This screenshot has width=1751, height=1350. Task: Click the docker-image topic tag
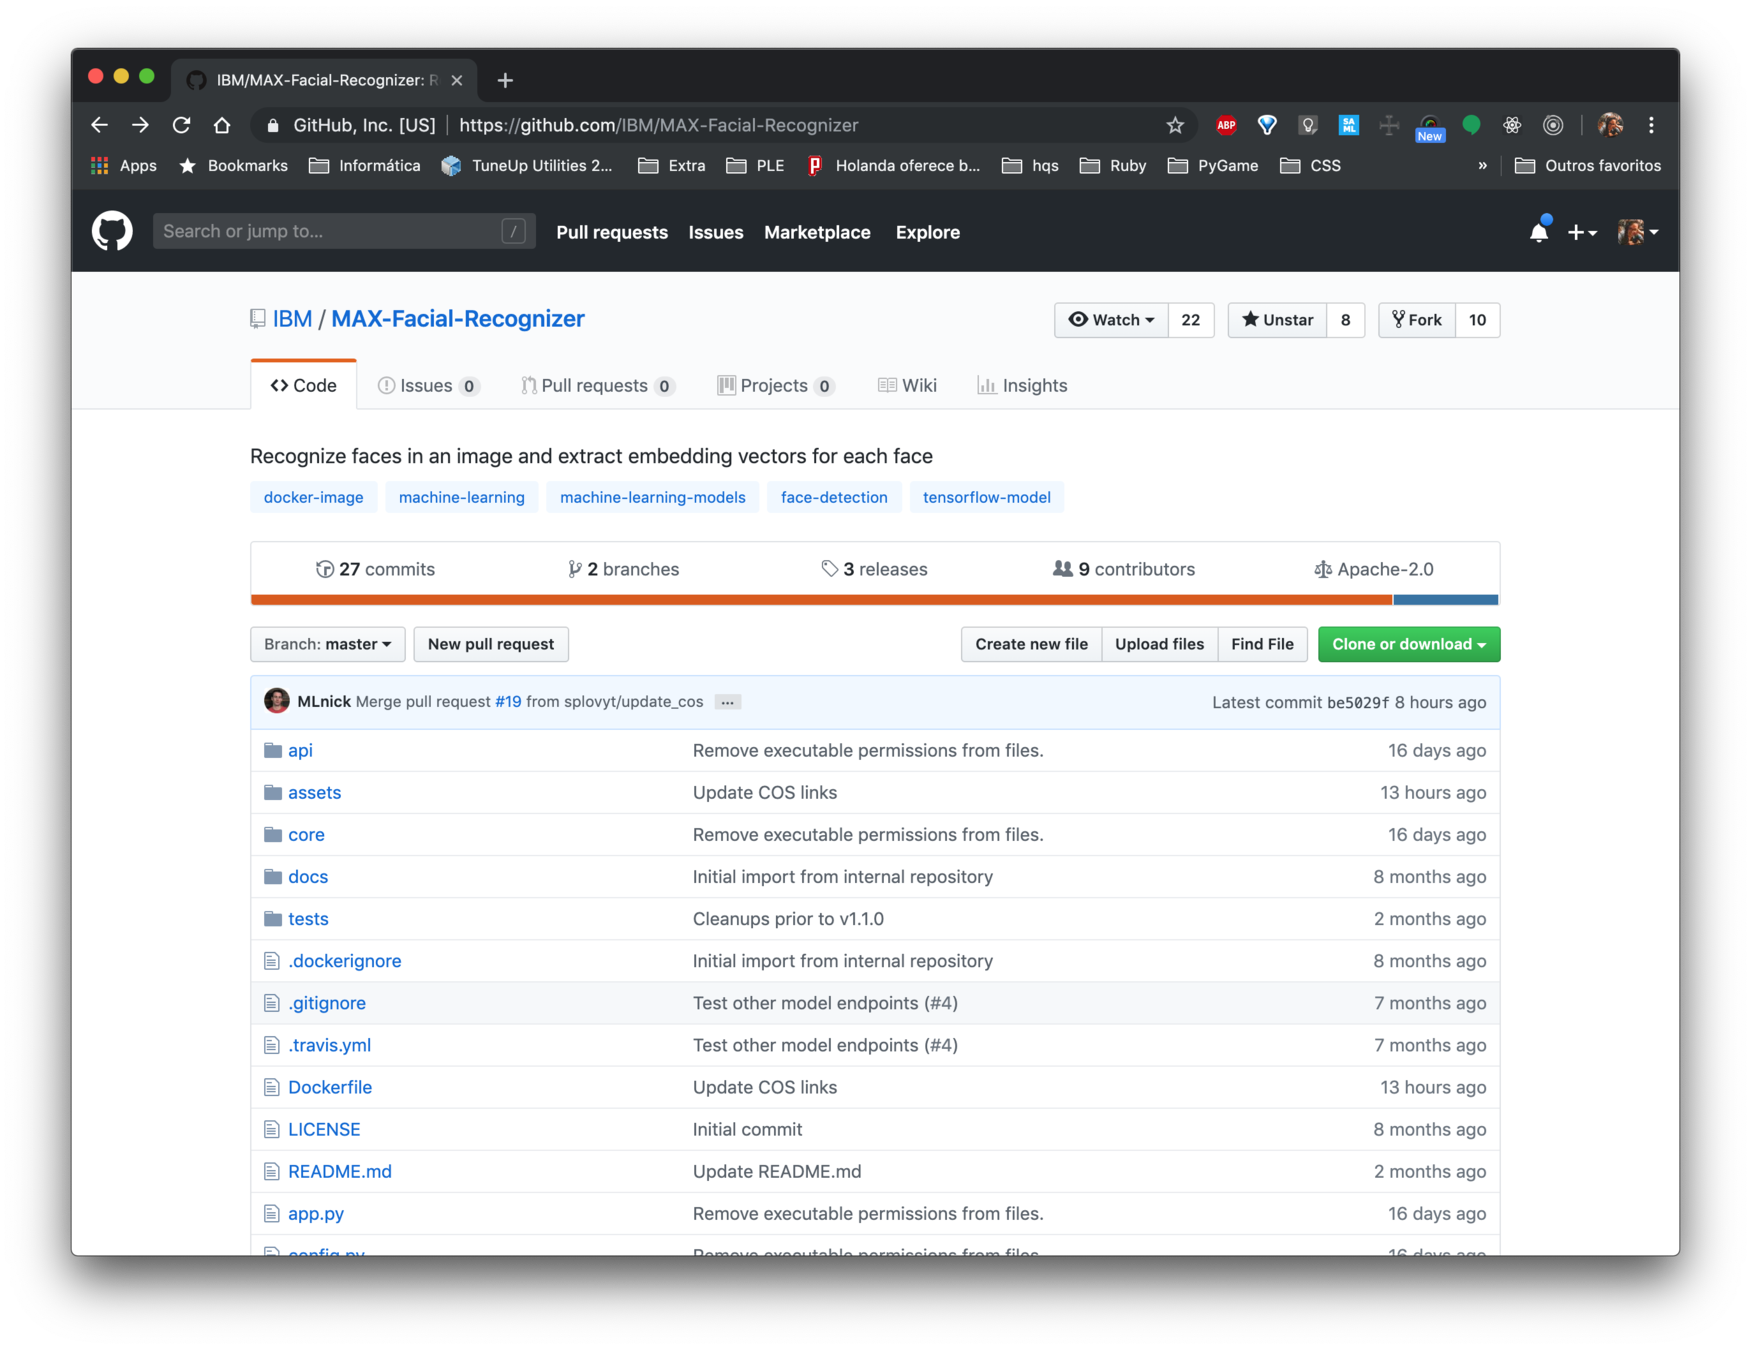pyautogui.click(x=313, y=497)
